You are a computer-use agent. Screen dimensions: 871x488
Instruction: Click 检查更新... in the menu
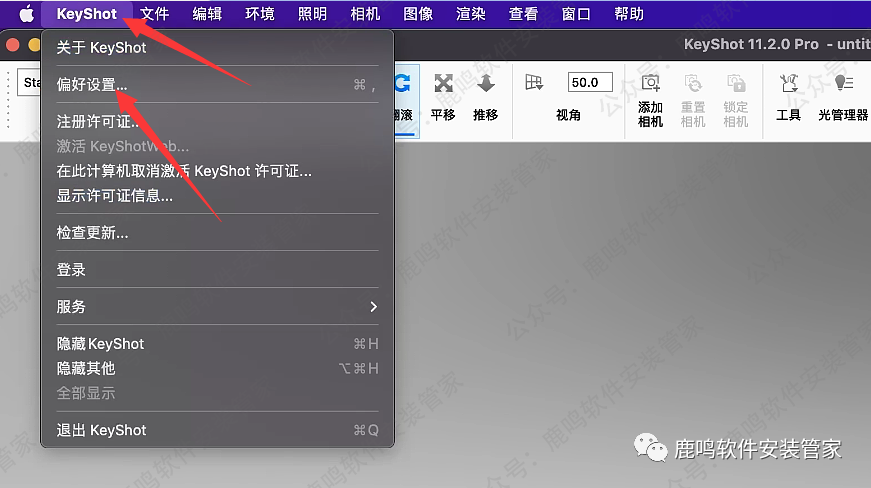tap(92, 233)
